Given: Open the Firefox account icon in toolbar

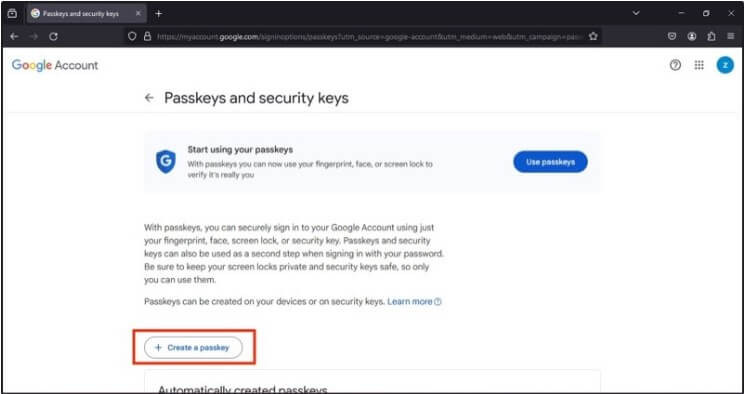Looking at the screenshot, I should (x=692, y=36).
